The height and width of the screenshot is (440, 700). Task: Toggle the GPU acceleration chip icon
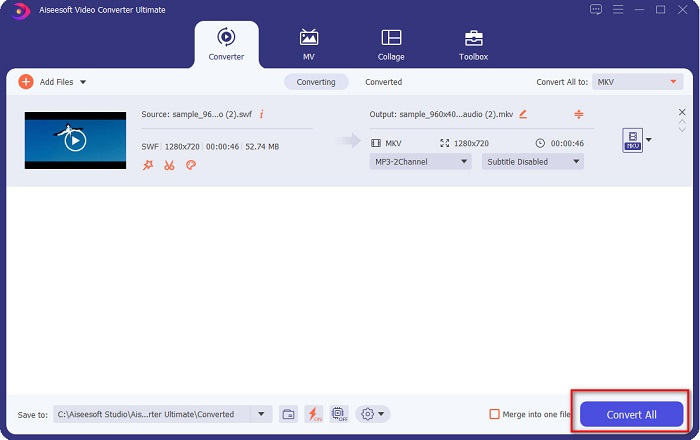(x=338, y=414)
